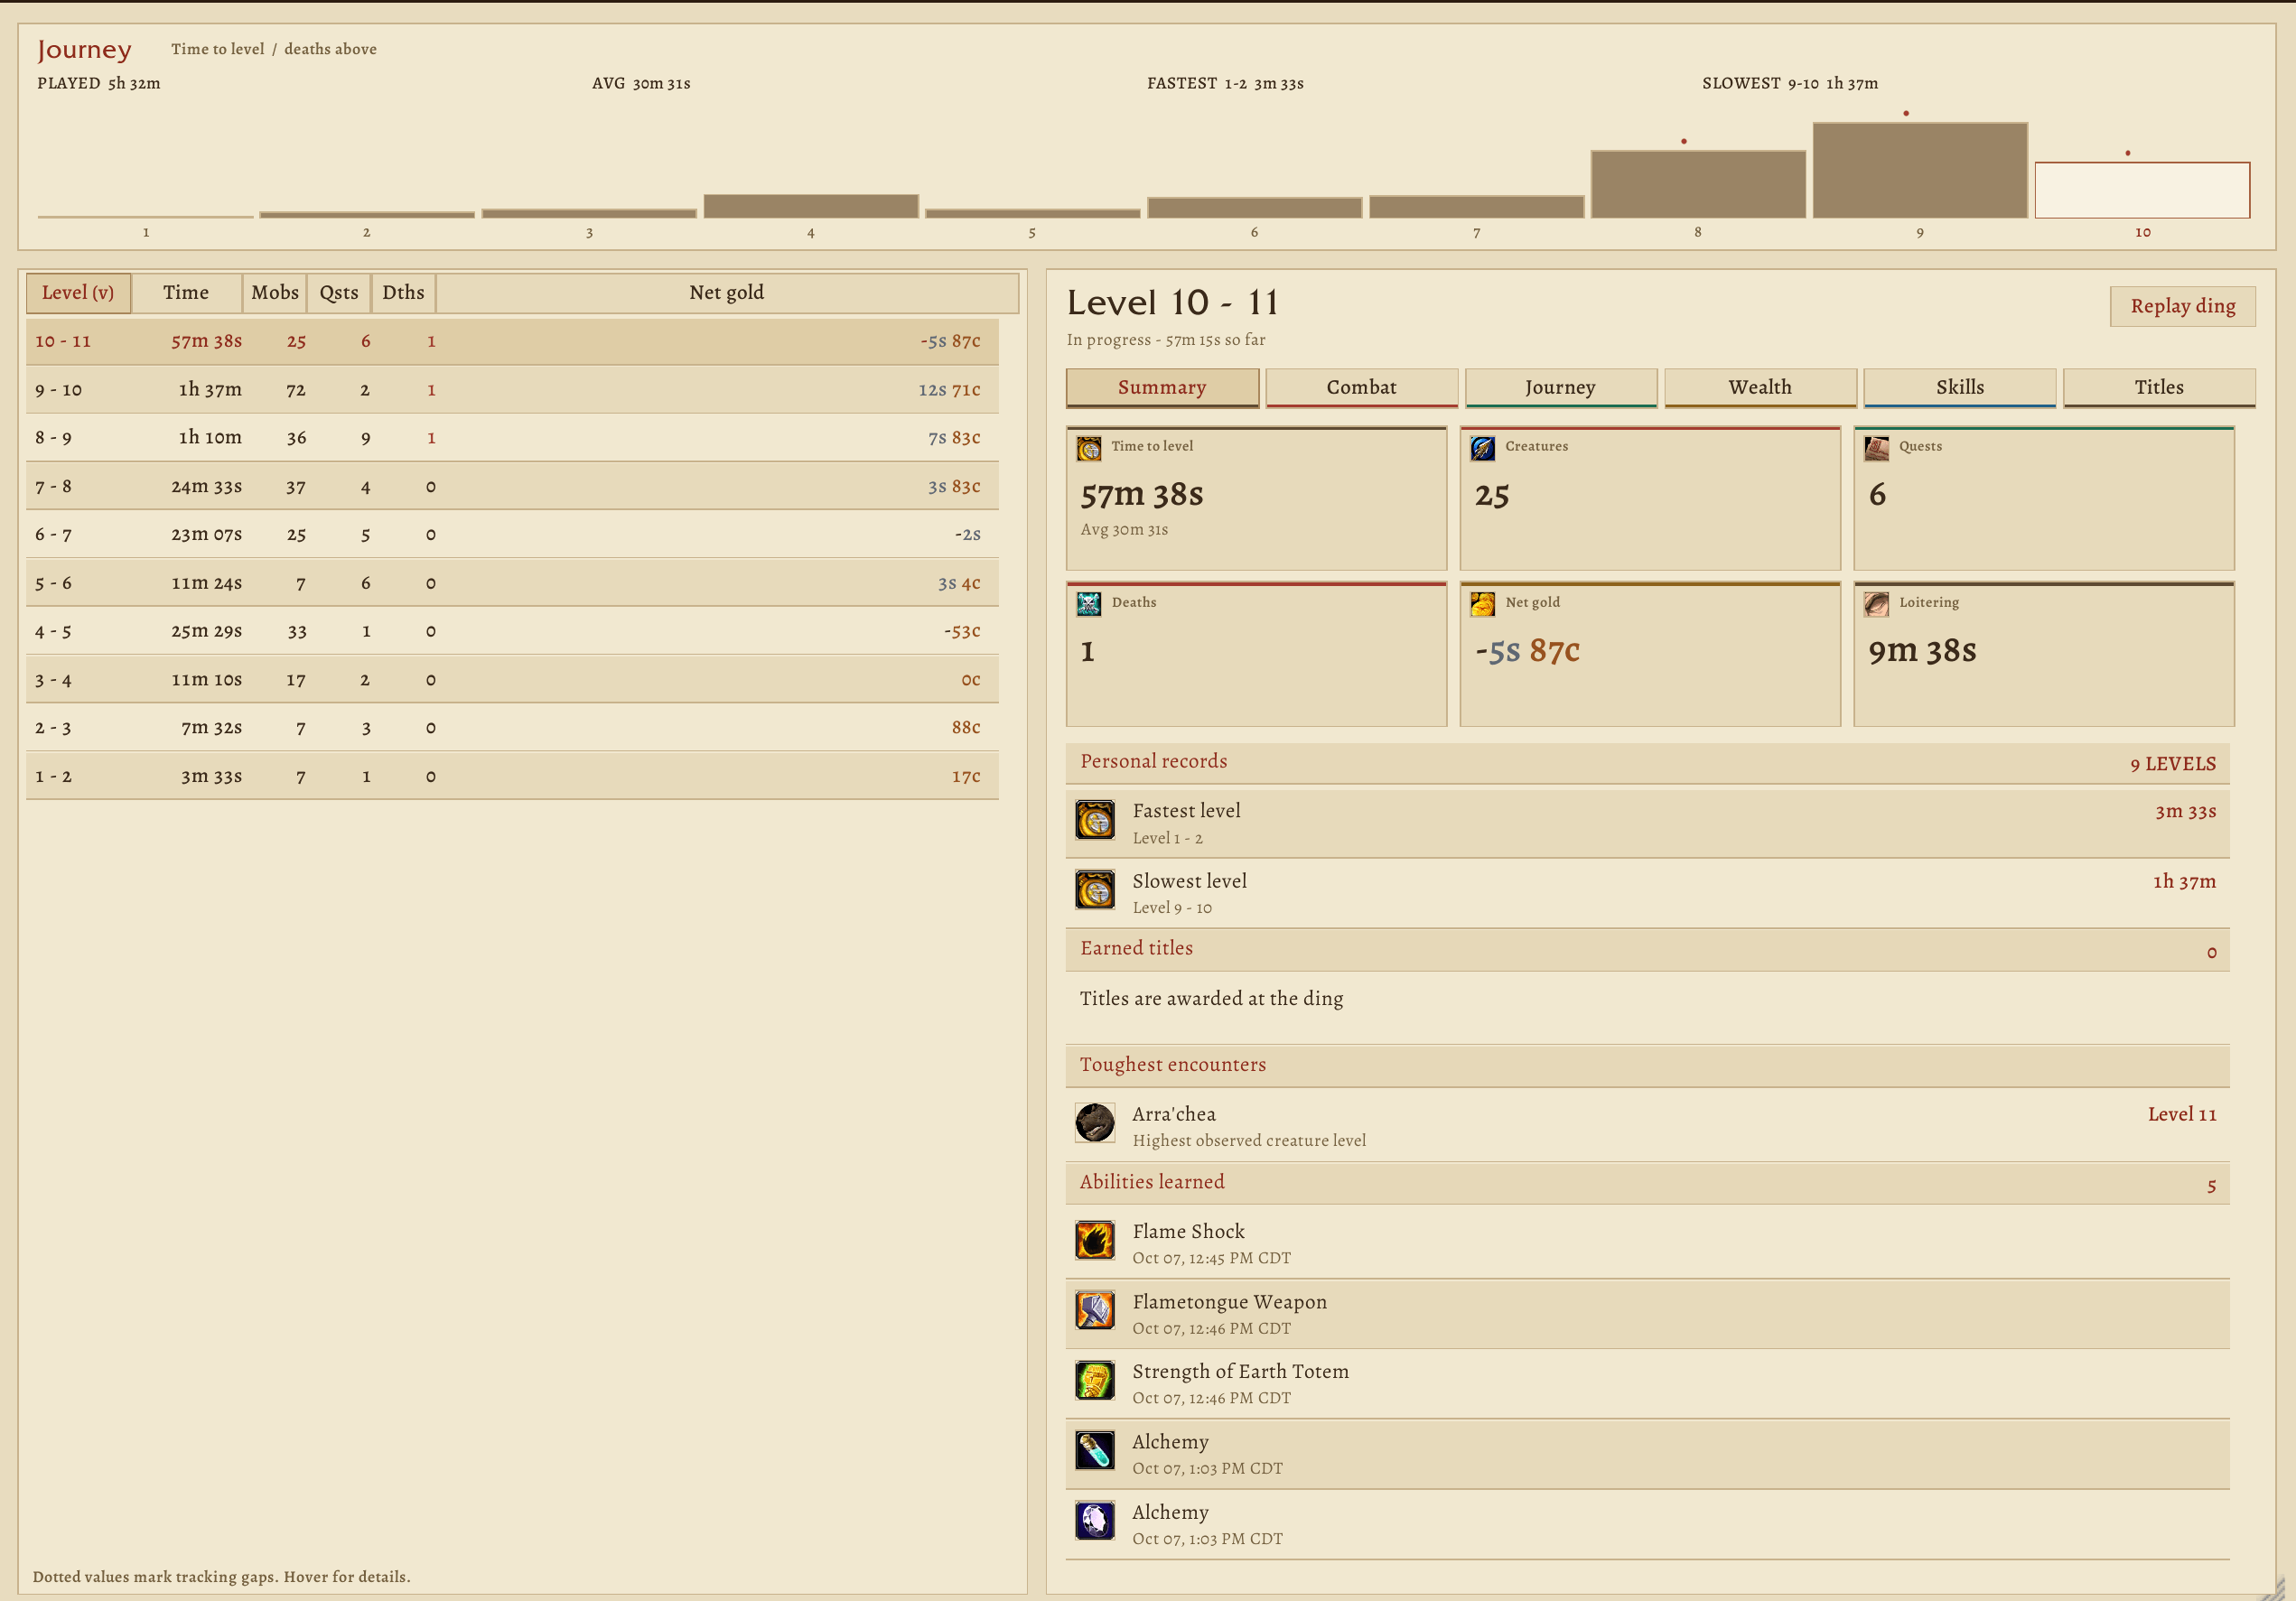Open the Titles tab
Image resolution: width=2296 pixels, height=1601 pixels.
[x=2159, y=388]
